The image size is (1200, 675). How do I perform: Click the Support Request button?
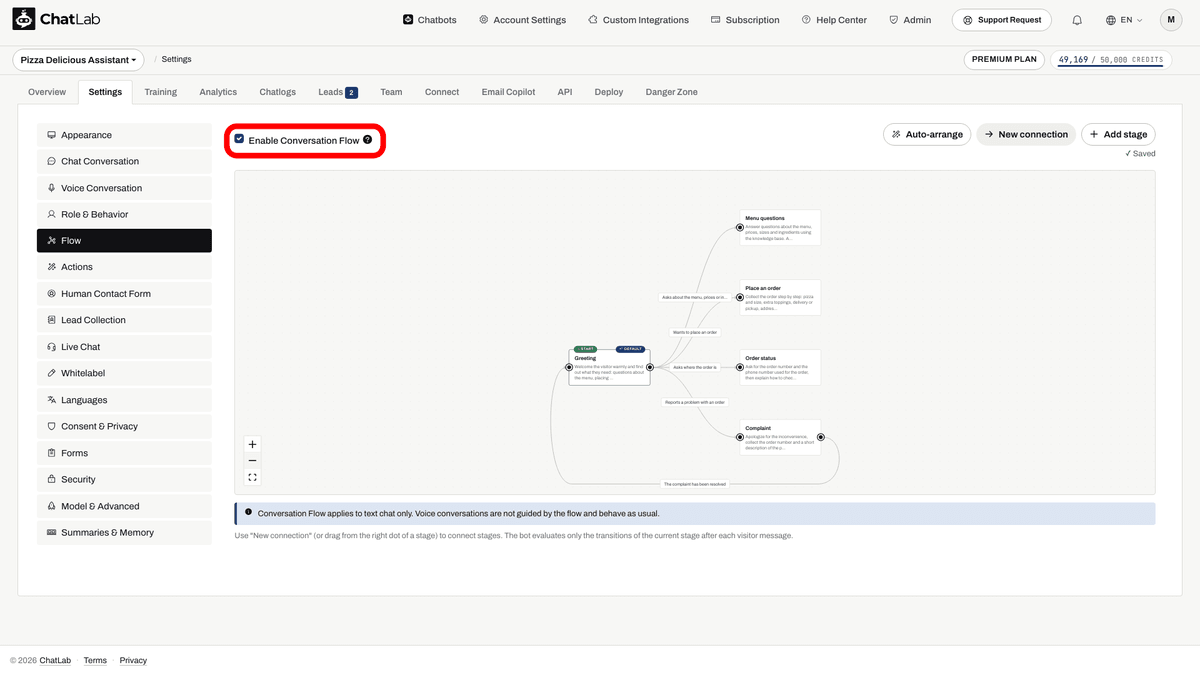click(1002, 20)
